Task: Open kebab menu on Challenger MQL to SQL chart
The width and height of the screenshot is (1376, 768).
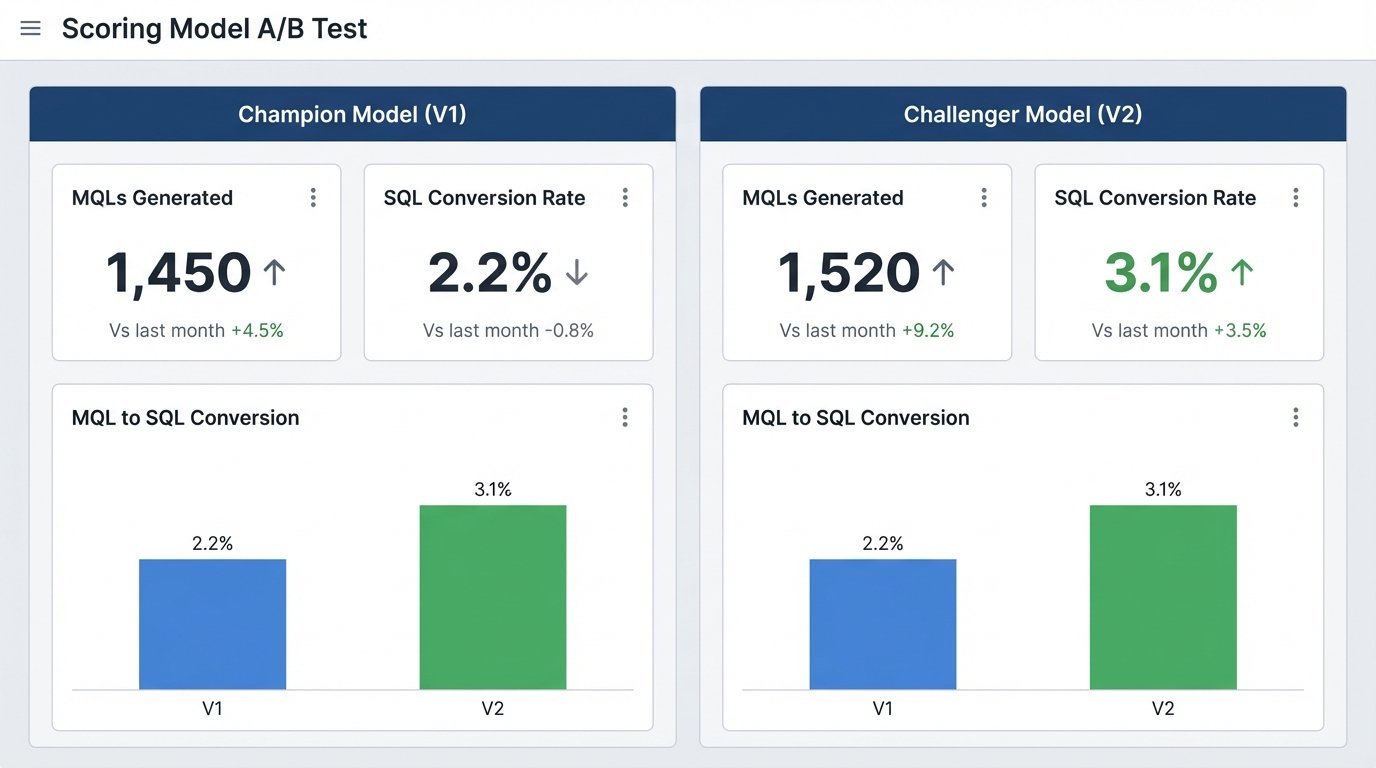Action: 1295,417
